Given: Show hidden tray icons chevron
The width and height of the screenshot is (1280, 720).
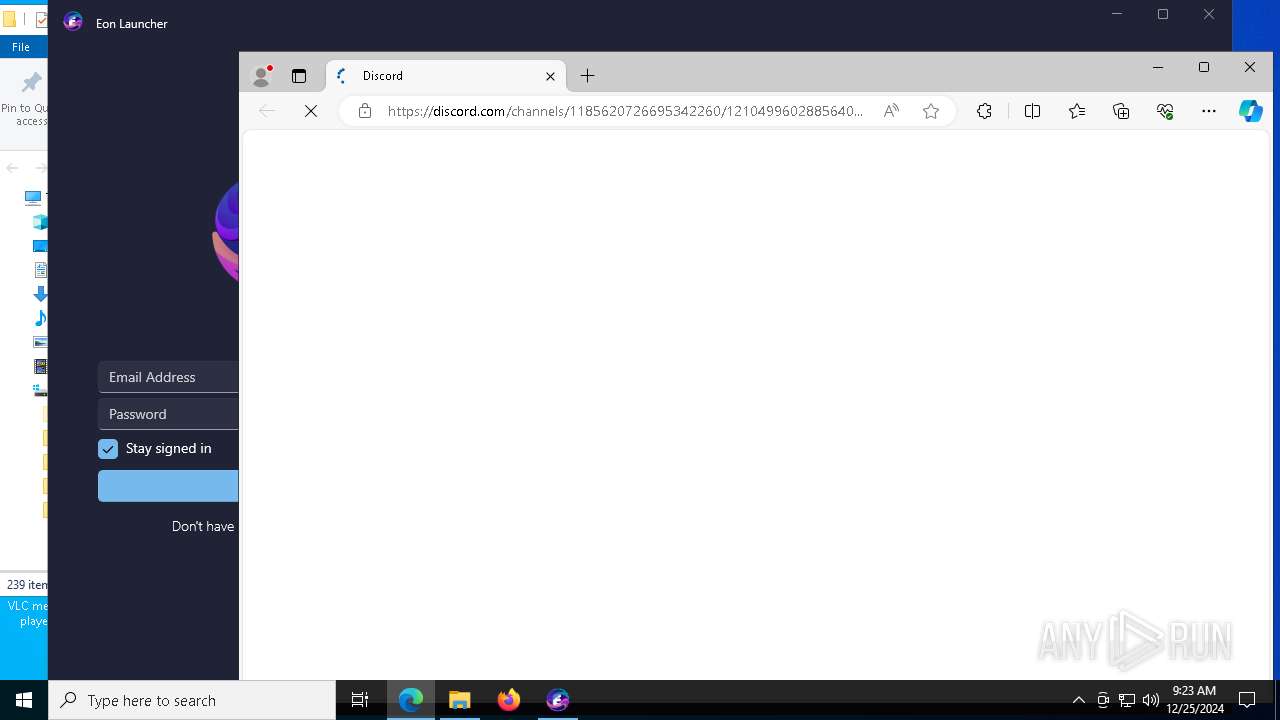Looking at the screenshot, I should pos(1078,700).
